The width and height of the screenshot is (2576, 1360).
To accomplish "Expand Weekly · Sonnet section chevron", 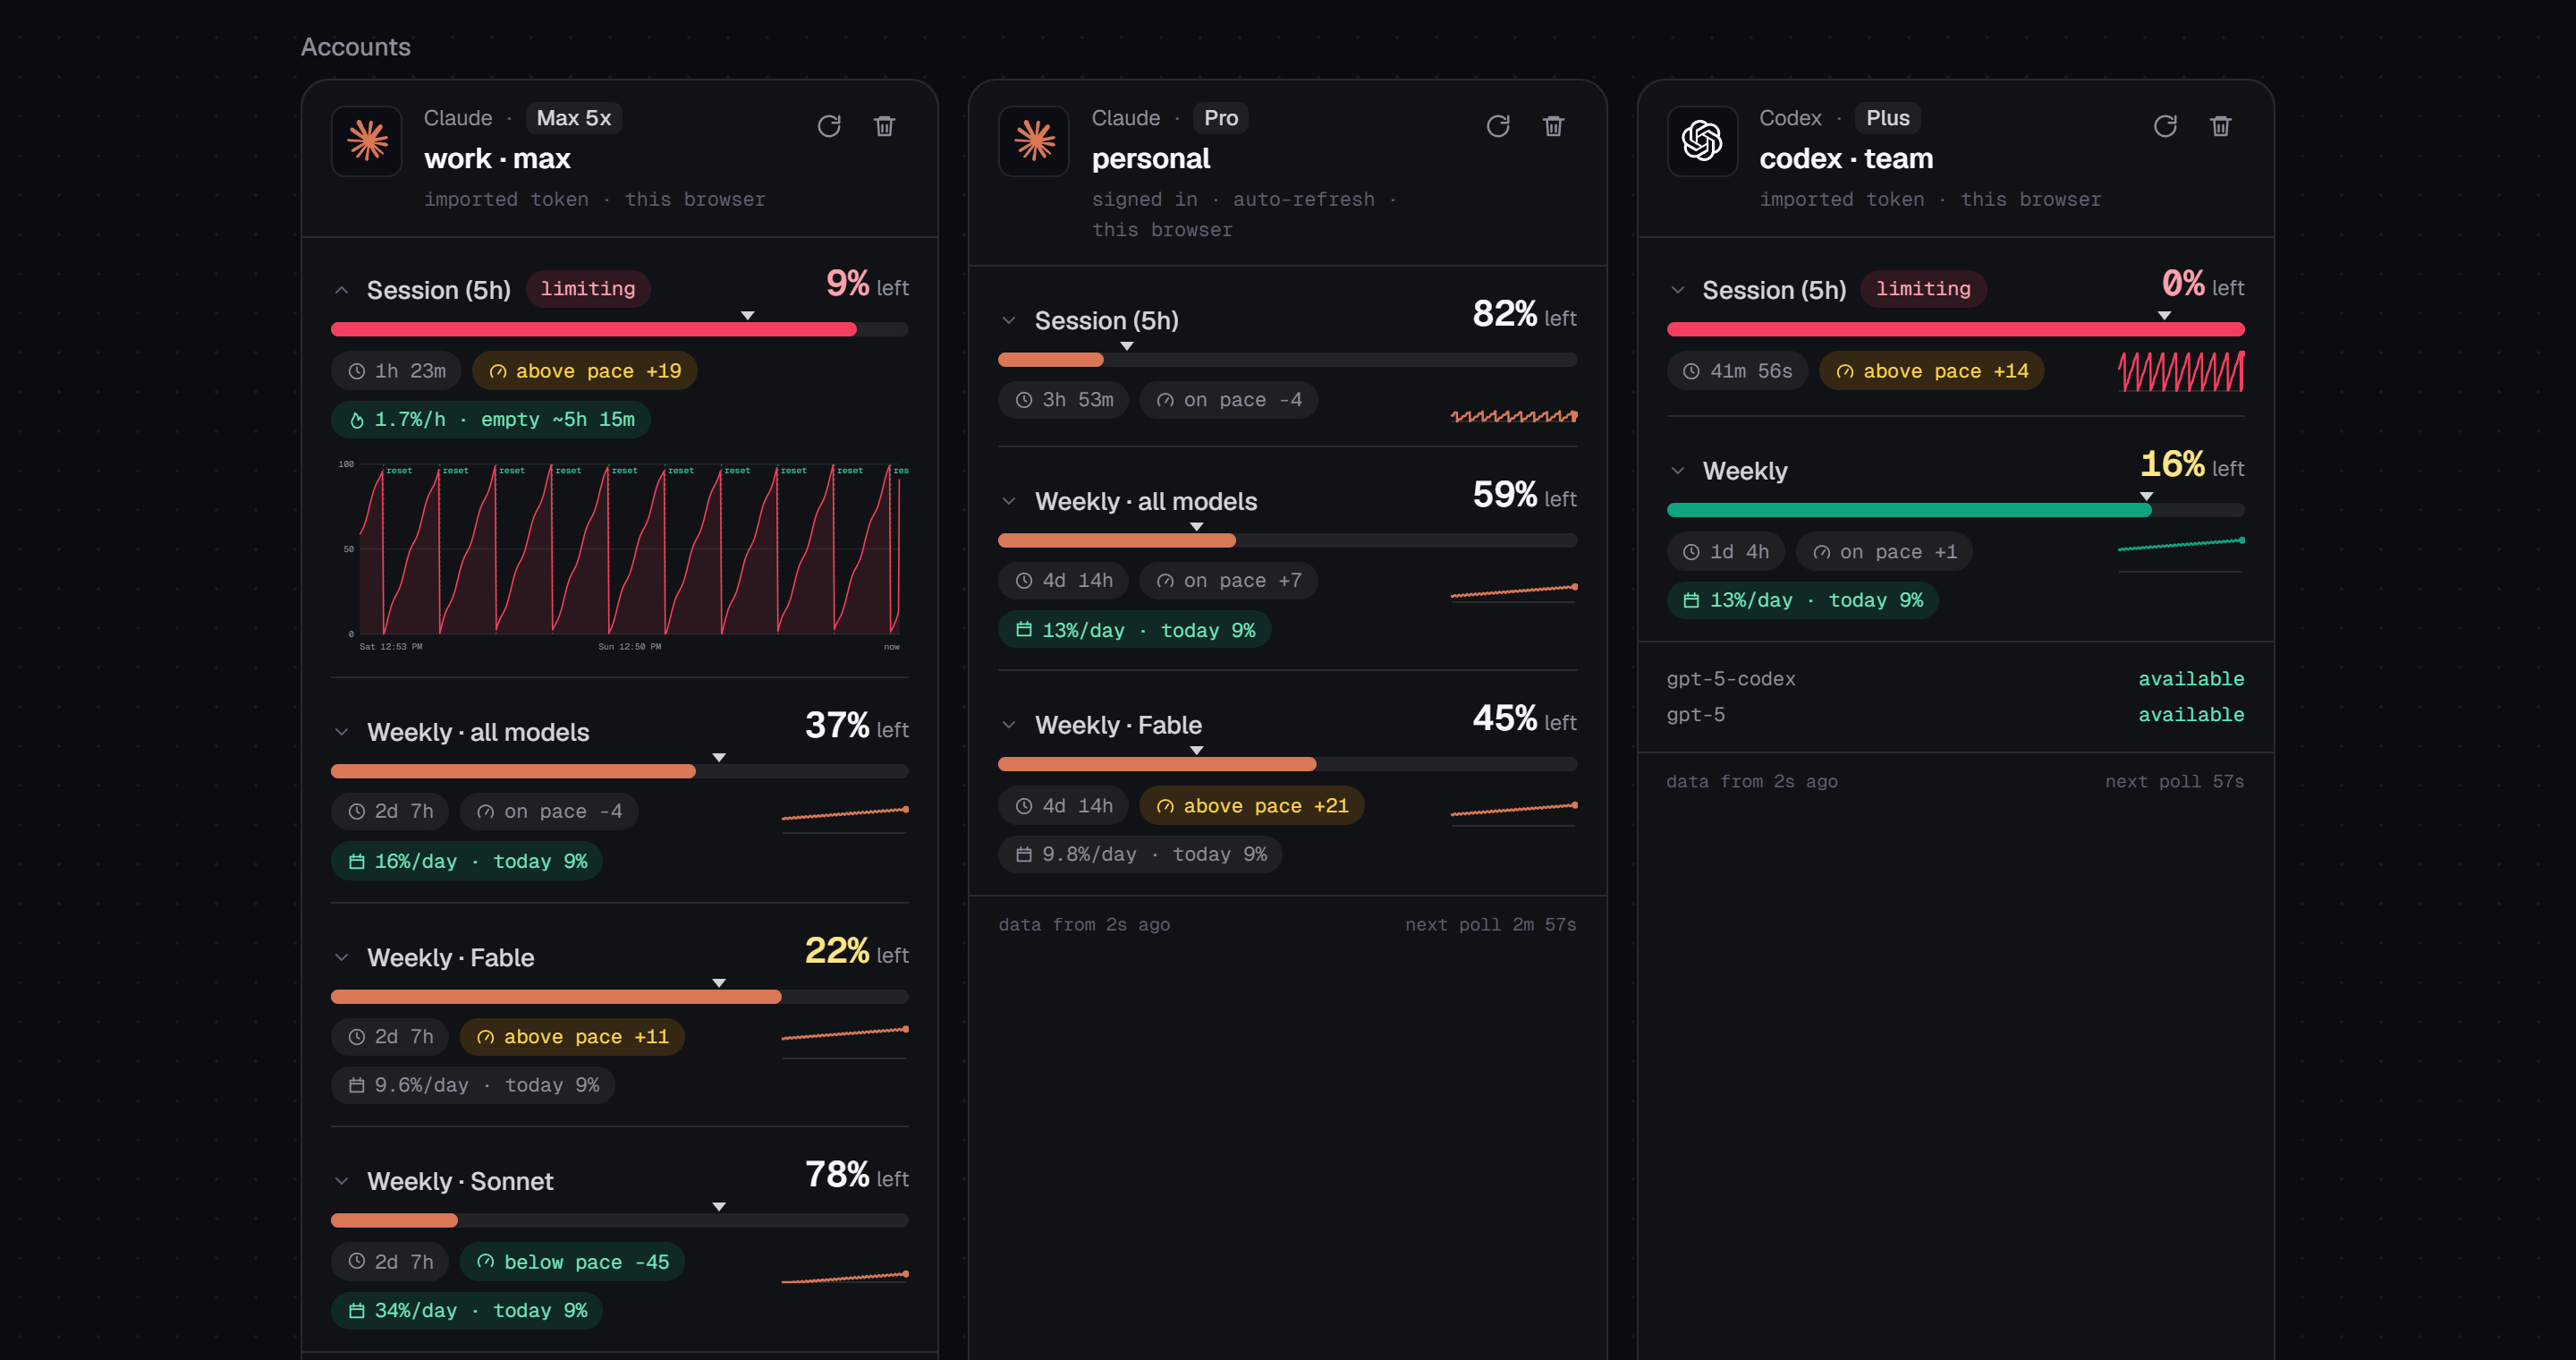I will (342, 1181).
